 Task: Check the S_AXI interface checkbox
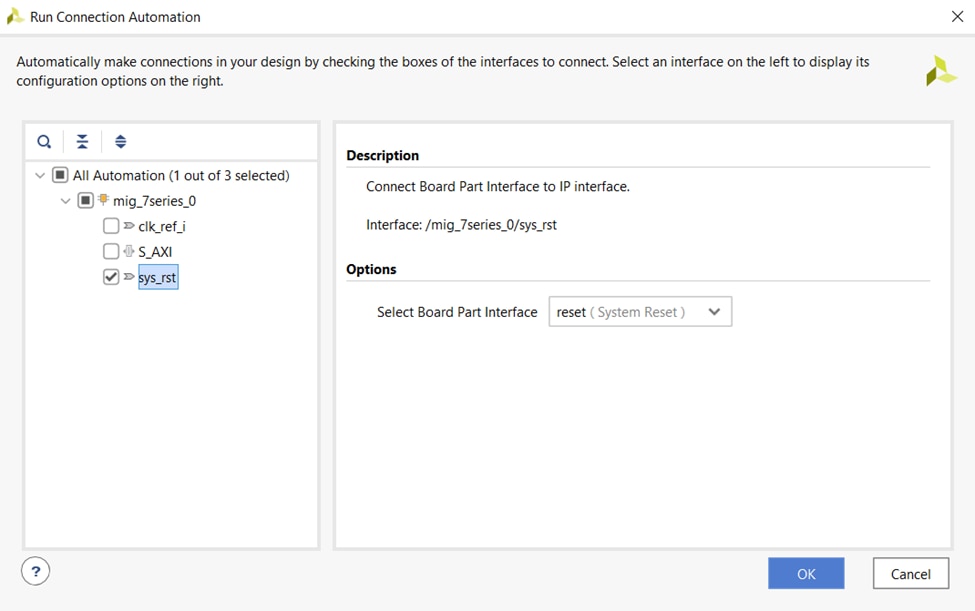coord(111,251)
